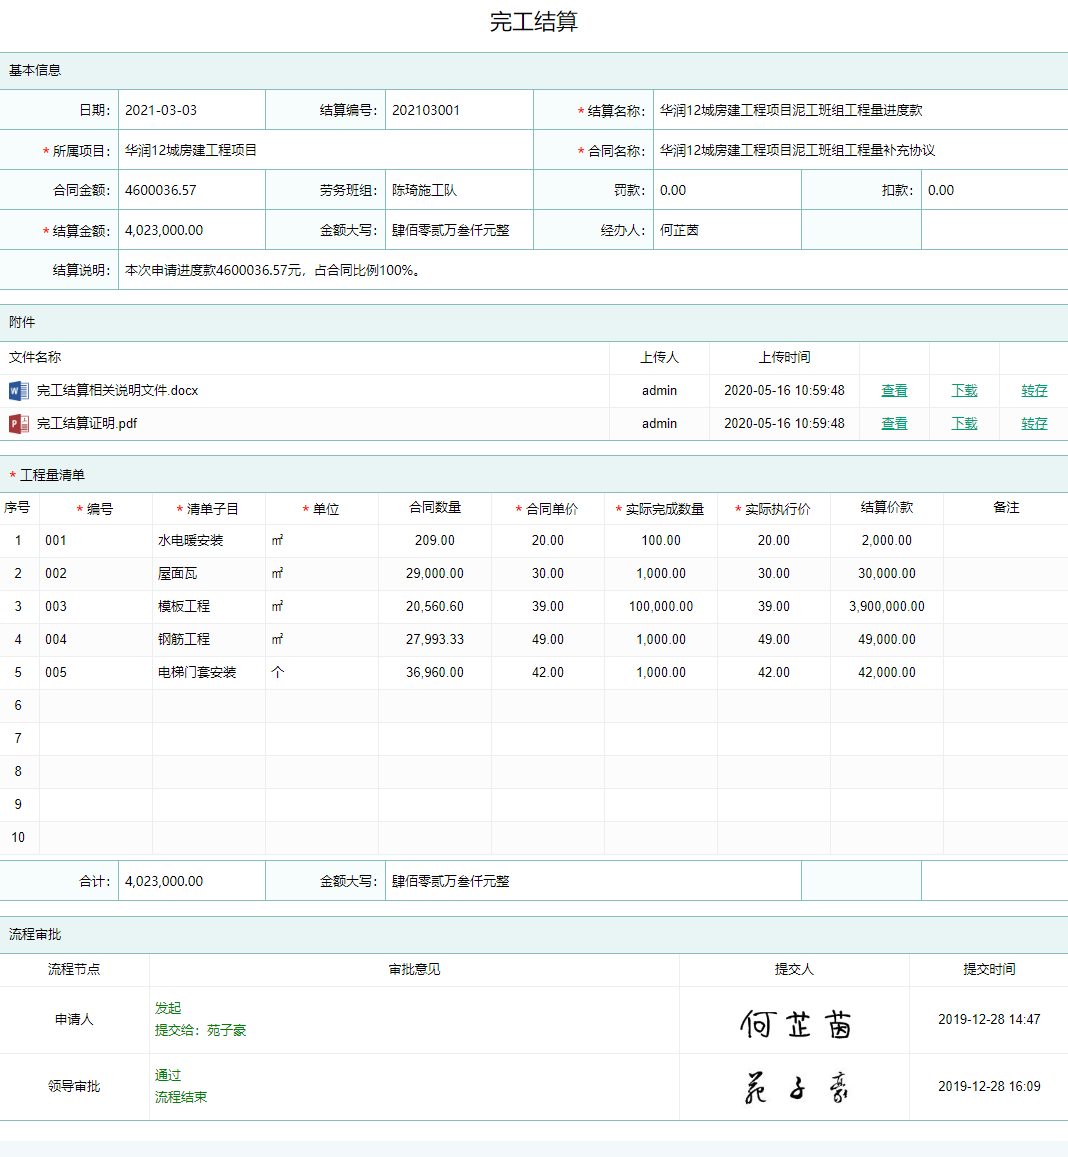This screenshot has width=1068, height=1157.
Task: Click contract quantity 36,960.00
Action: coord(435,672)
